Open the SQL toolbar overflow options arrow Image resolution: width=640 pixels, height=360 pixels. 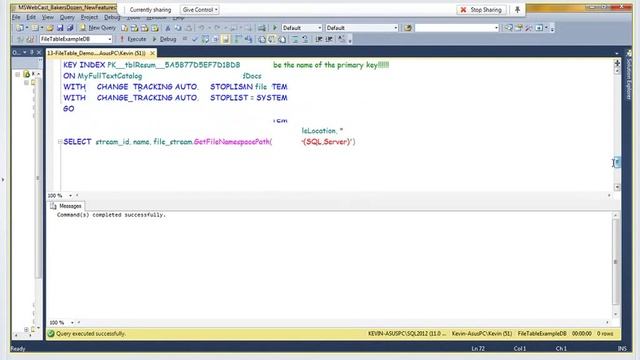click(350, 40)
